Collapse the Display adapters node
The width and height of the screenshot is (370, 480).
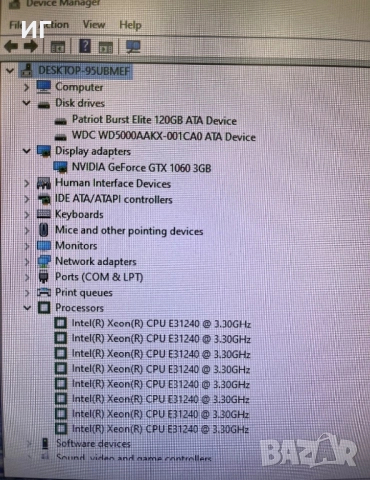click(x=26, y=151)
